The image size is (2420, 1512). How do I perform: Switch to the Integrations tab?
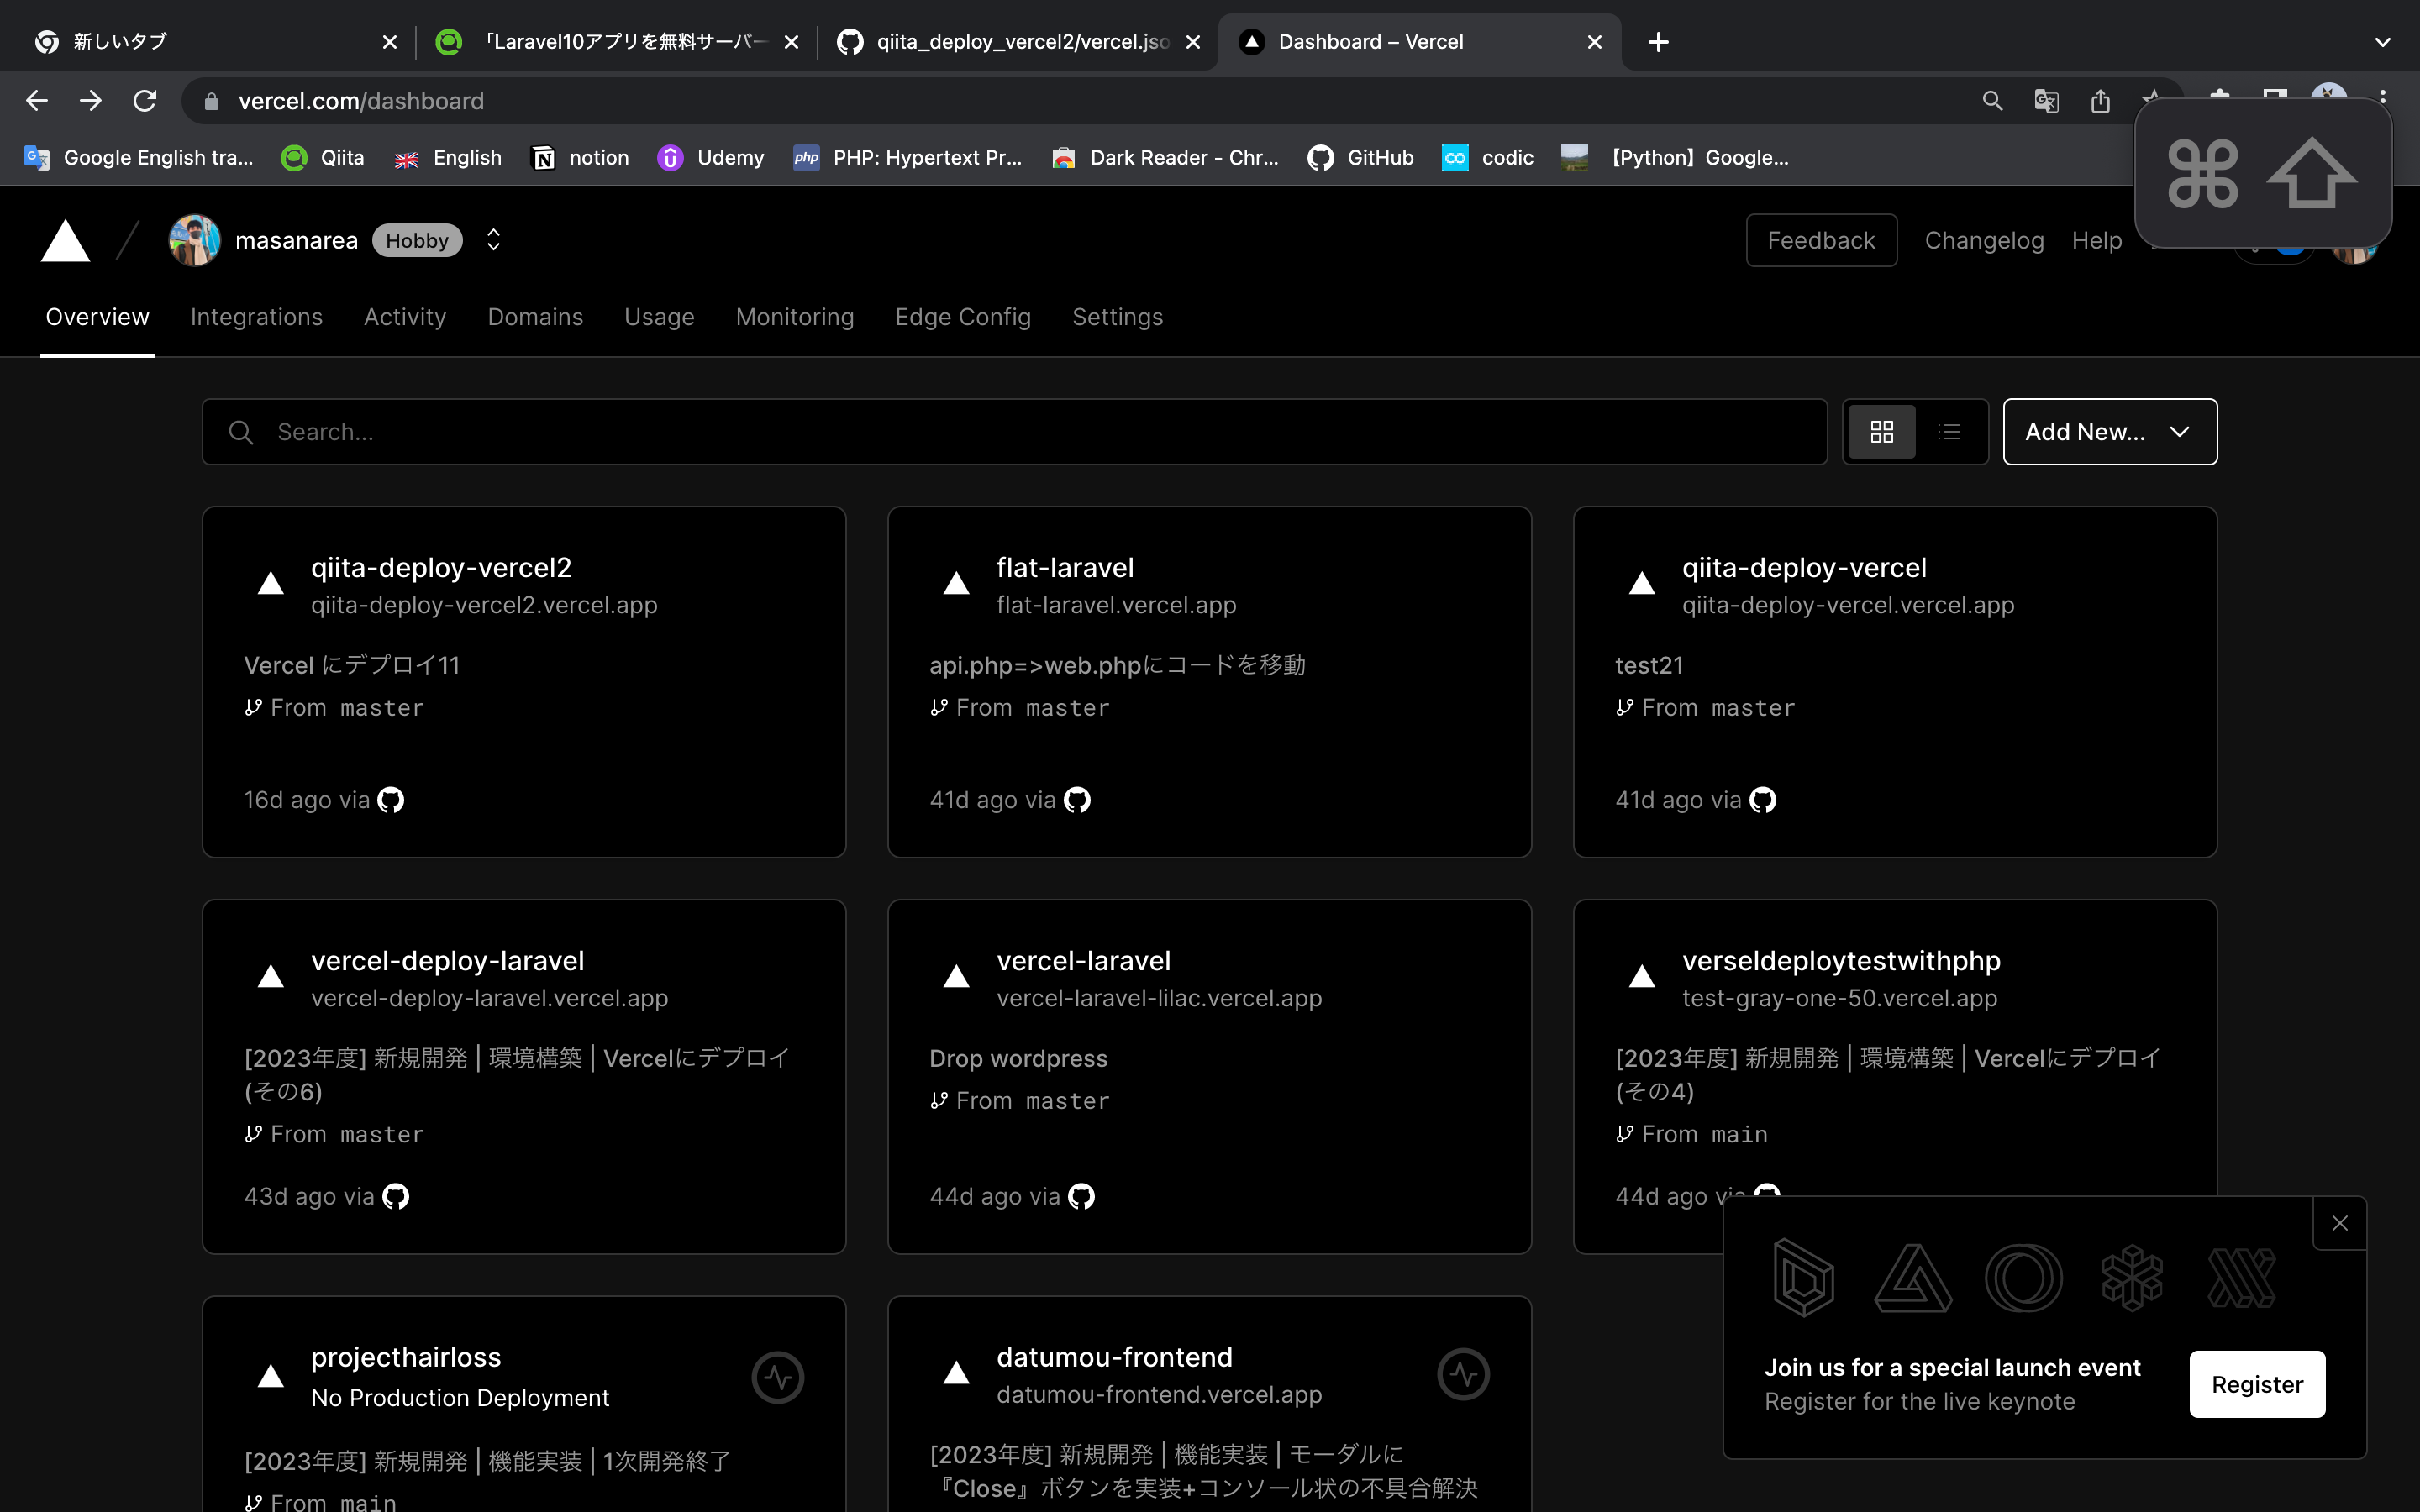point(256,317)
